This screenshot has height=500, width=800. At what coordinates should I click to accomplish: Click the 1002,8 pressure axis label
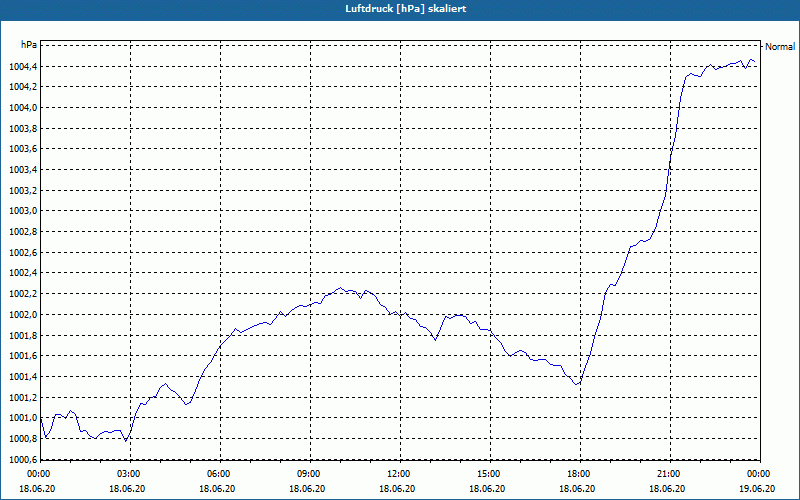click(23, 232)
